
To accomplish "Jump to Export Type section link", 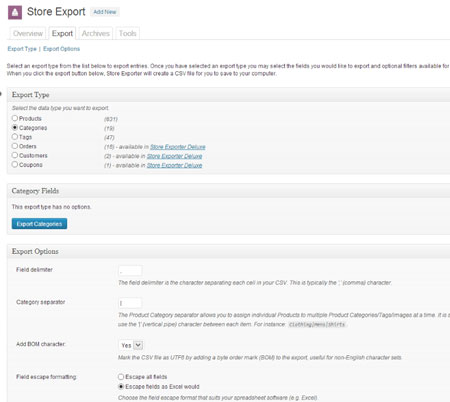I will tap(22, 49).
